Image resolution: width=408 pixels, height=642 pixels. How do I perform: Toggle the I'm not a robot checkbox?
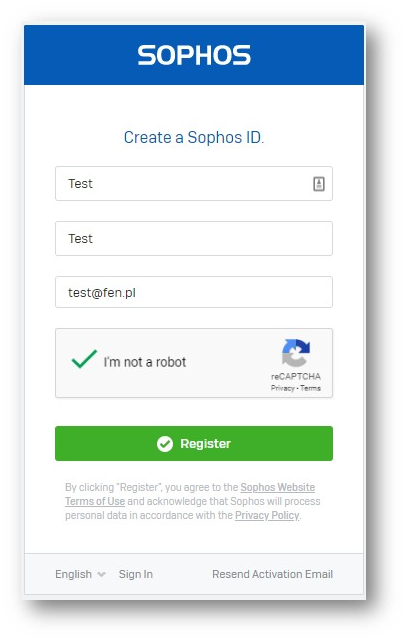[84, 359]
